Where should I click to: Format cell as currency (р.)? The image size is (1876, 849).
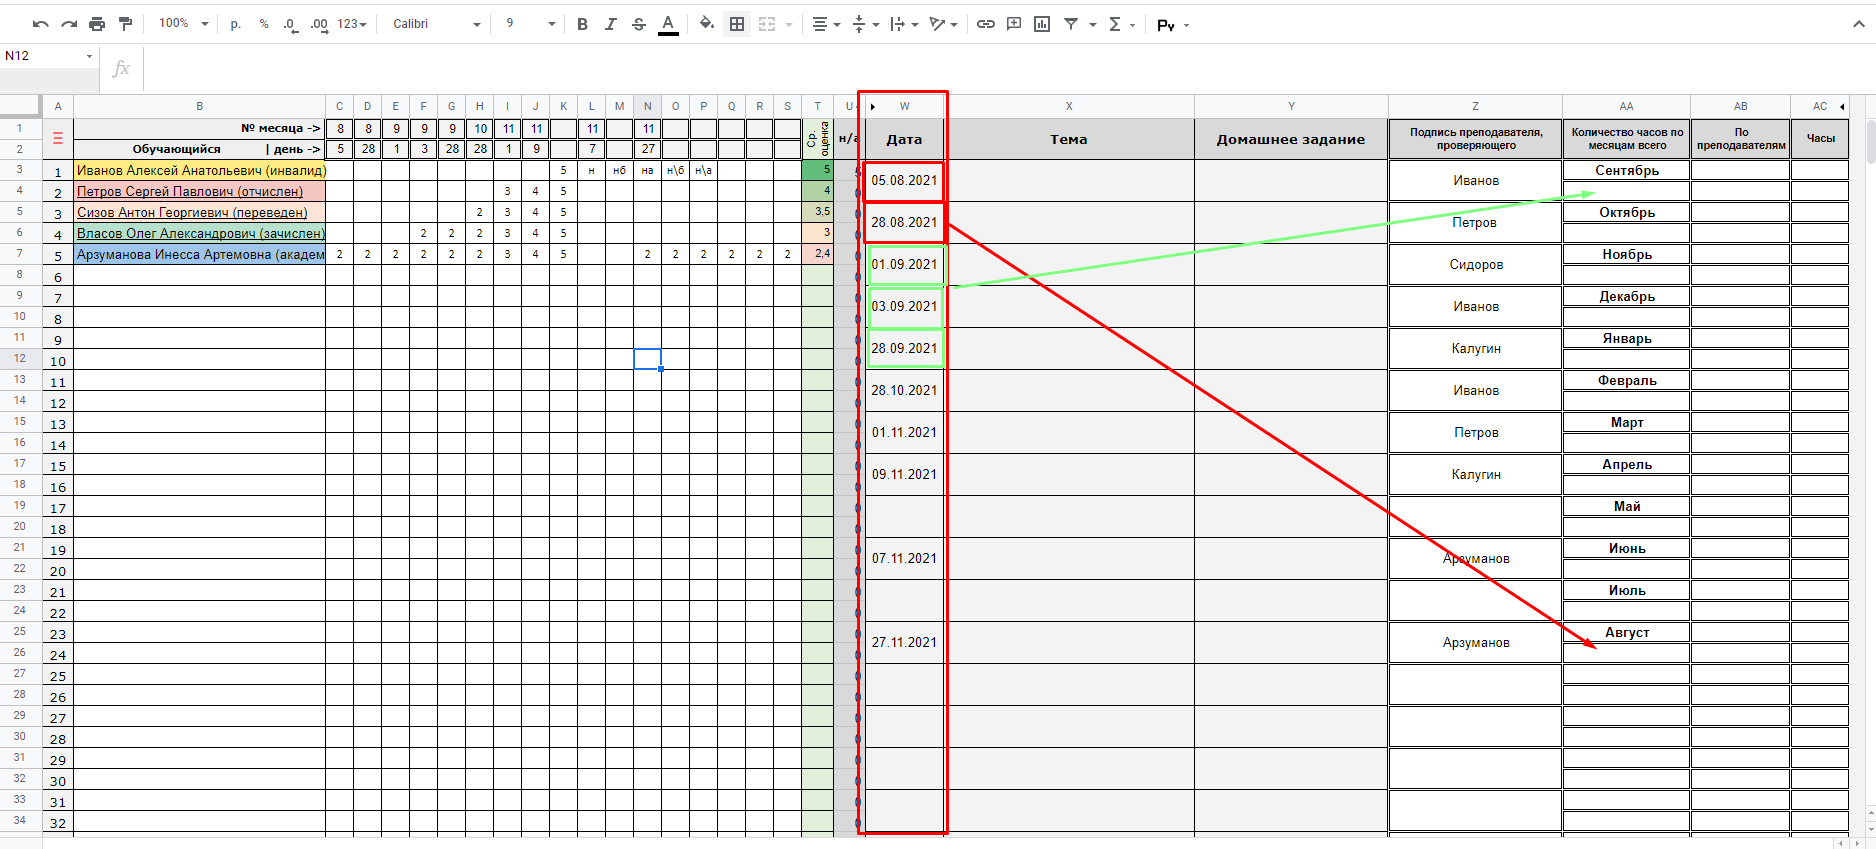236,24
